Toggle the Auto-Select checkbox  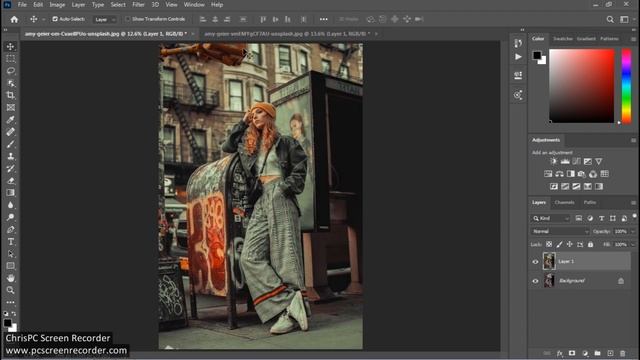point(55,19)
